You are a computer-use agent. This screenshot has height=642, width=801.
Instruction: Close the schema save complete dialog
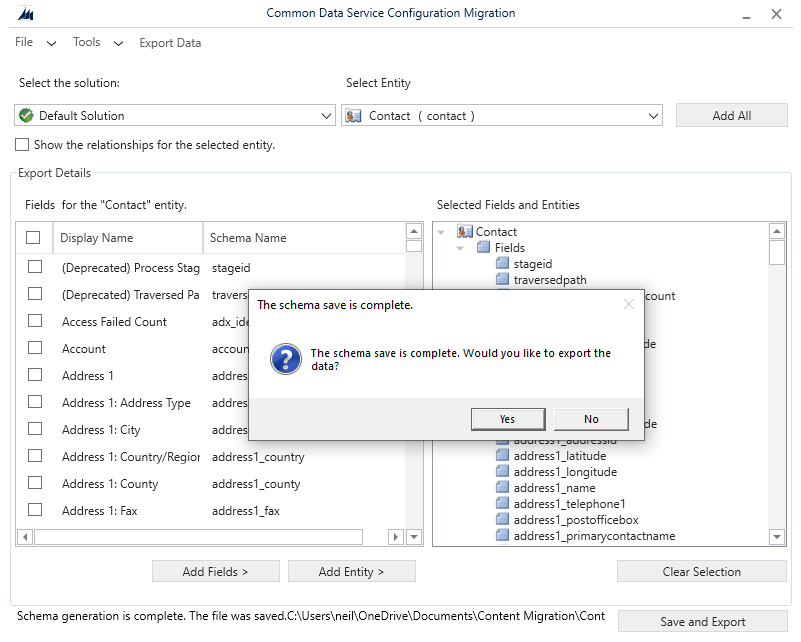[x=629, y=304]
